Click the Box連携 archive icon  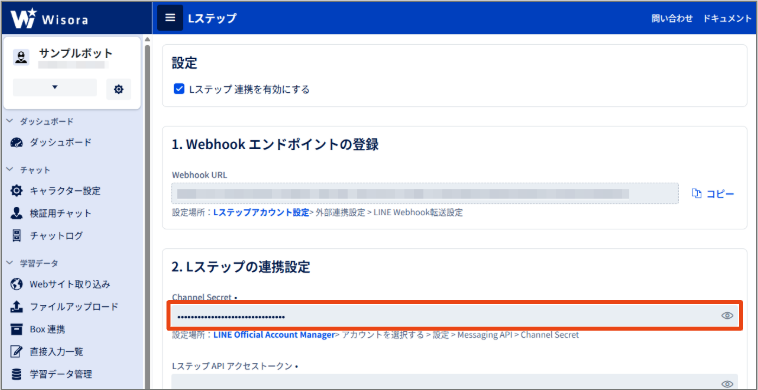[x=16, y=329]
